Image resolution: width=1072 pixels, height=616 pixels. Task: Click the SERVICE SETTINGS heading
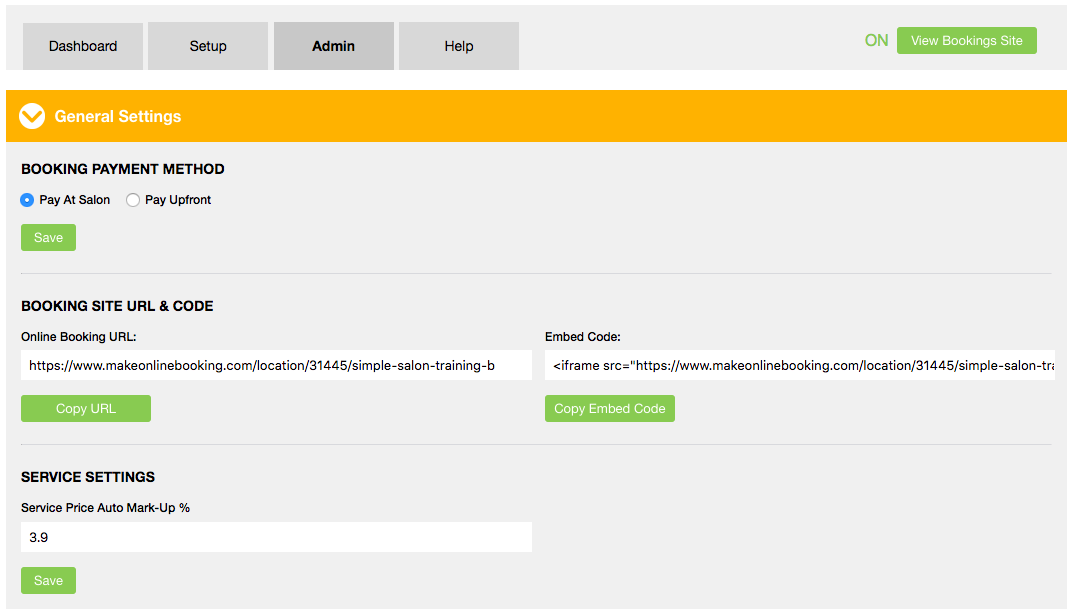click(x=88, y=477)
